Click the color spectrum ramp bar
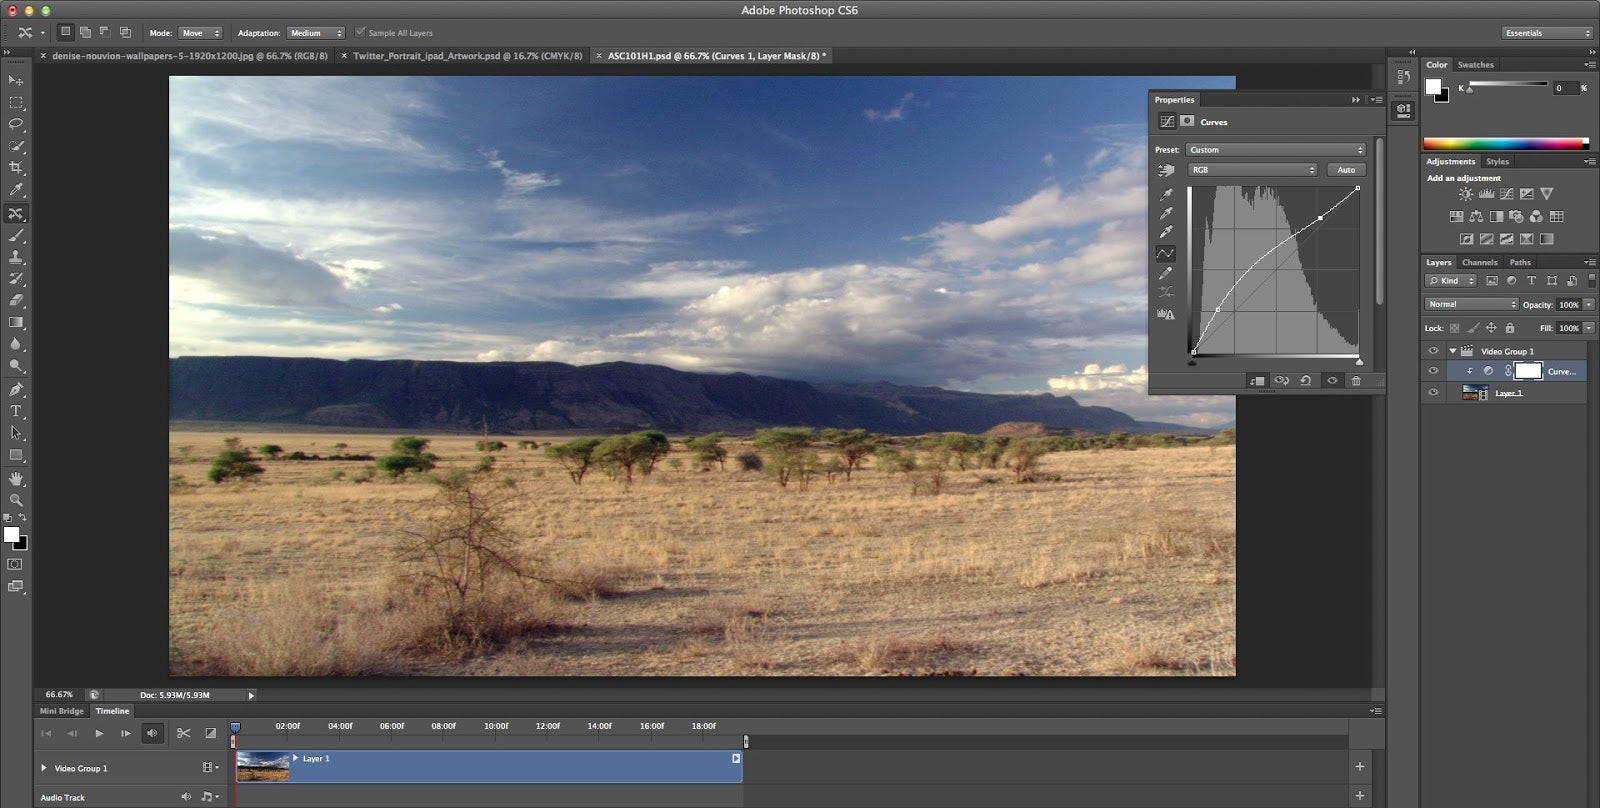The height and width of the screenshot is (808, 1600). pyautogui.click(x=1504, y=144)
